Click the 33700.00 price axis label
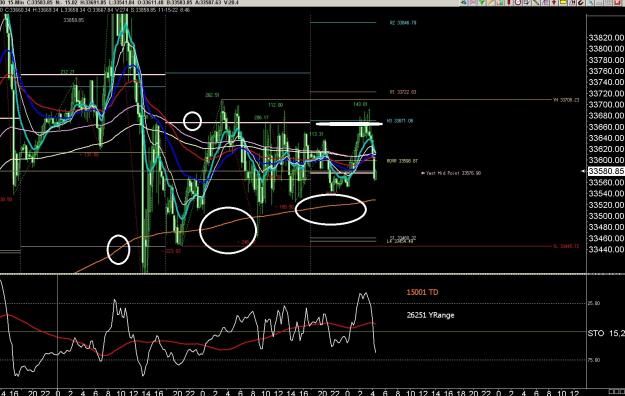Image resolution: width=625 pixels, height=396 pixels. tap(606, 105)
